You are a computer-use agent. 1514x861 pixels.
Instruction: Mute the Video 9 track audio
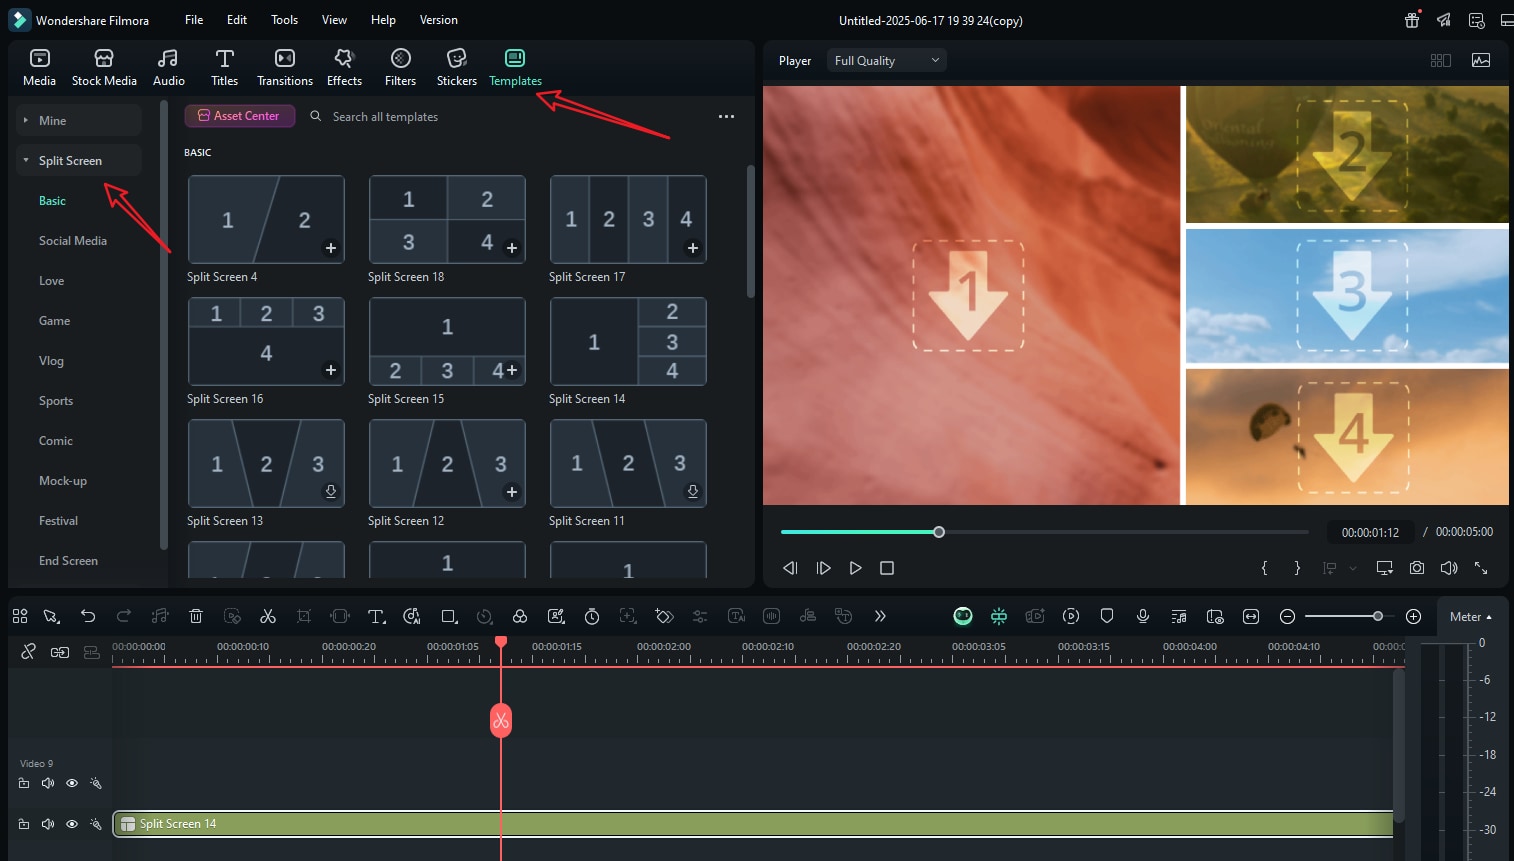point(48,783)
